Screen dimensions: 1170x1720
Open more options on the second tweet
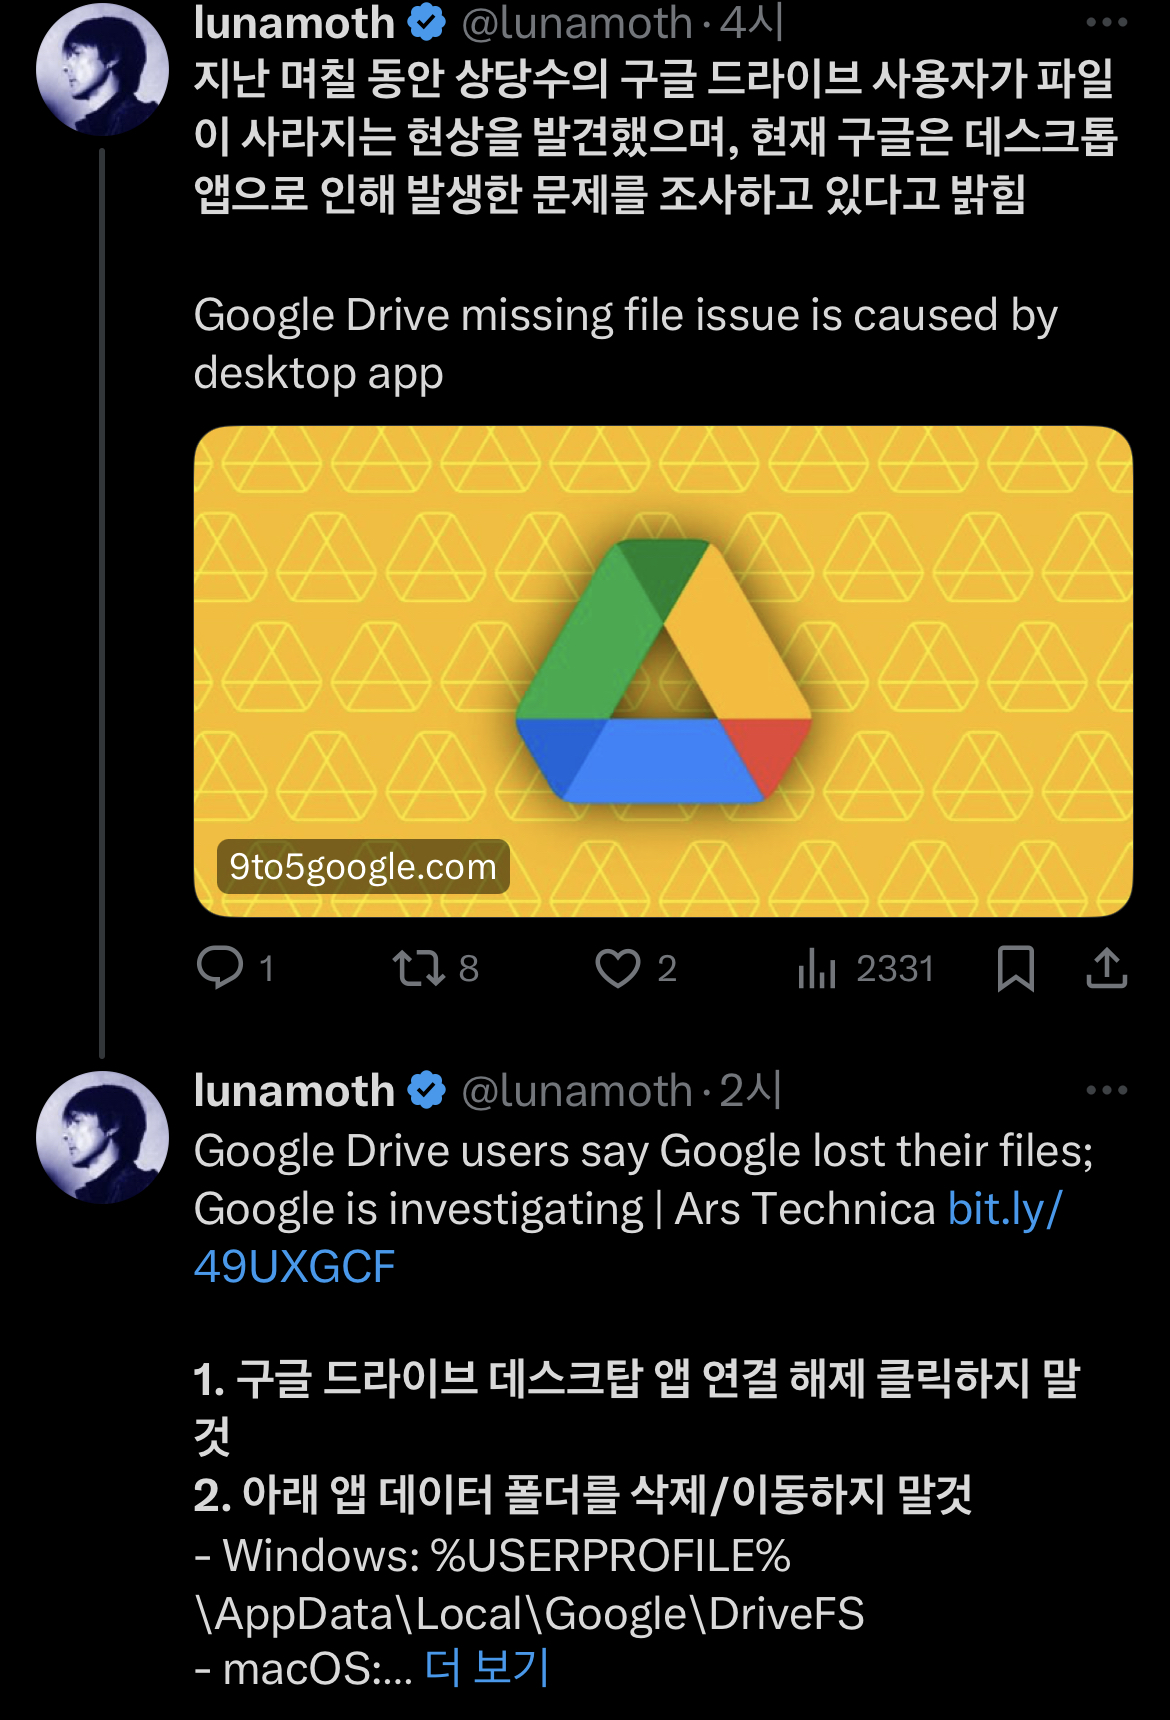coord(1106,1090)
